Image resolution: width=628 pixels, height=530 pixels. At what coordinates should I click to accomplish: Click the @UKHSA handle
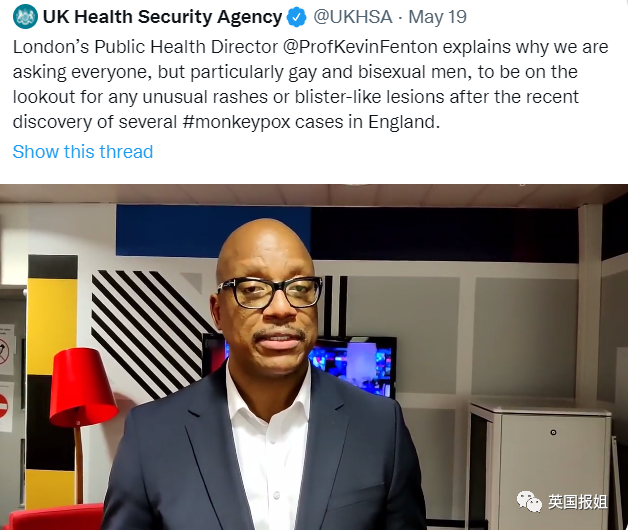pyautogui.click(x=352, y=17)
